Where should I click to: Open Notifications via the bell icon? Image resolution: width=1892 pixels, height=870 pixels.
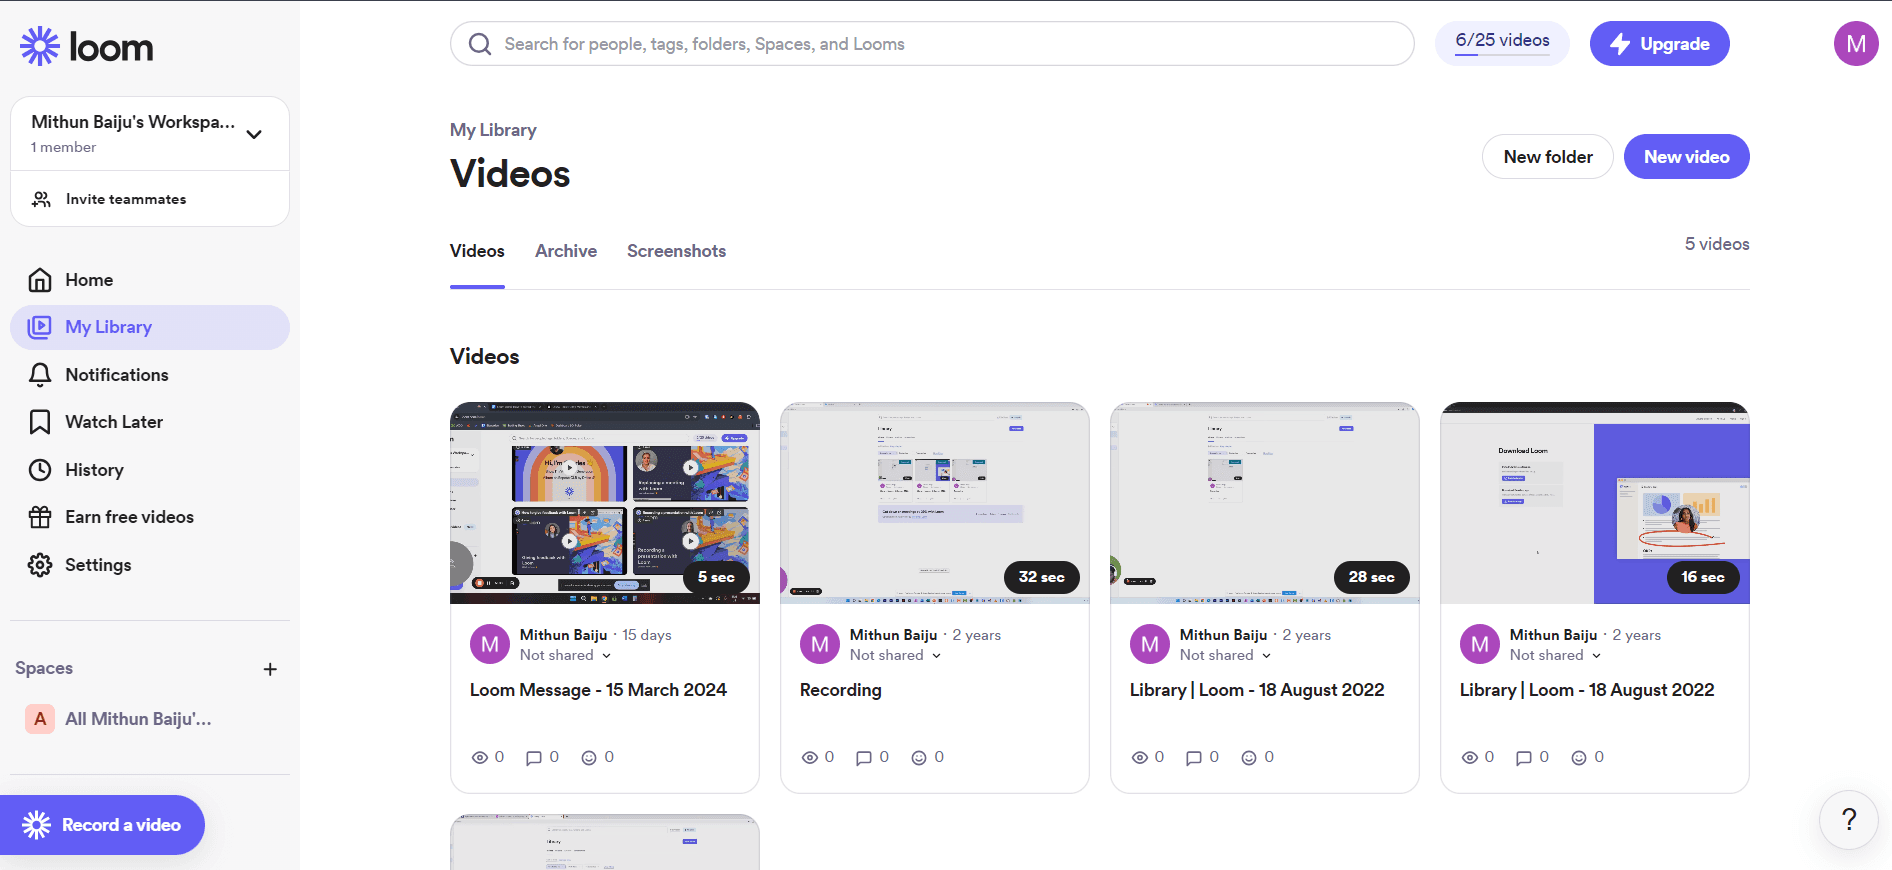tap(40, 375)
